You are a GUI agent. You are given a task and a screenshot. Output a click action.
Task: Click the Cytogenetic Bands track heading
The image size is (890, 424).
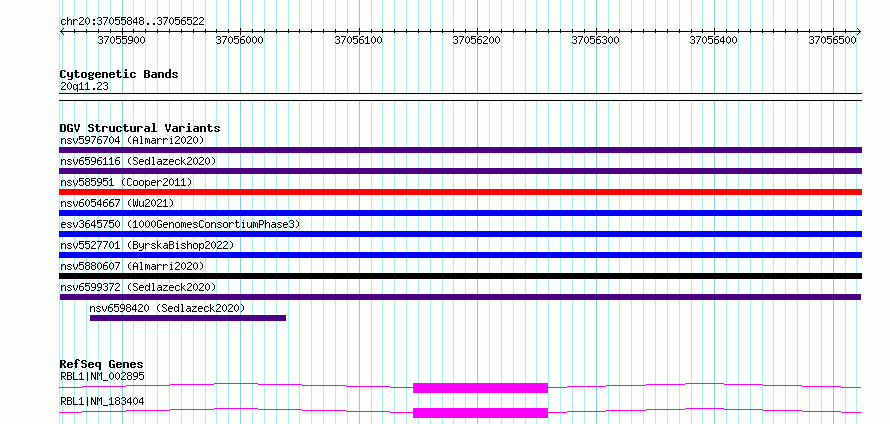[x=119, y=74]
